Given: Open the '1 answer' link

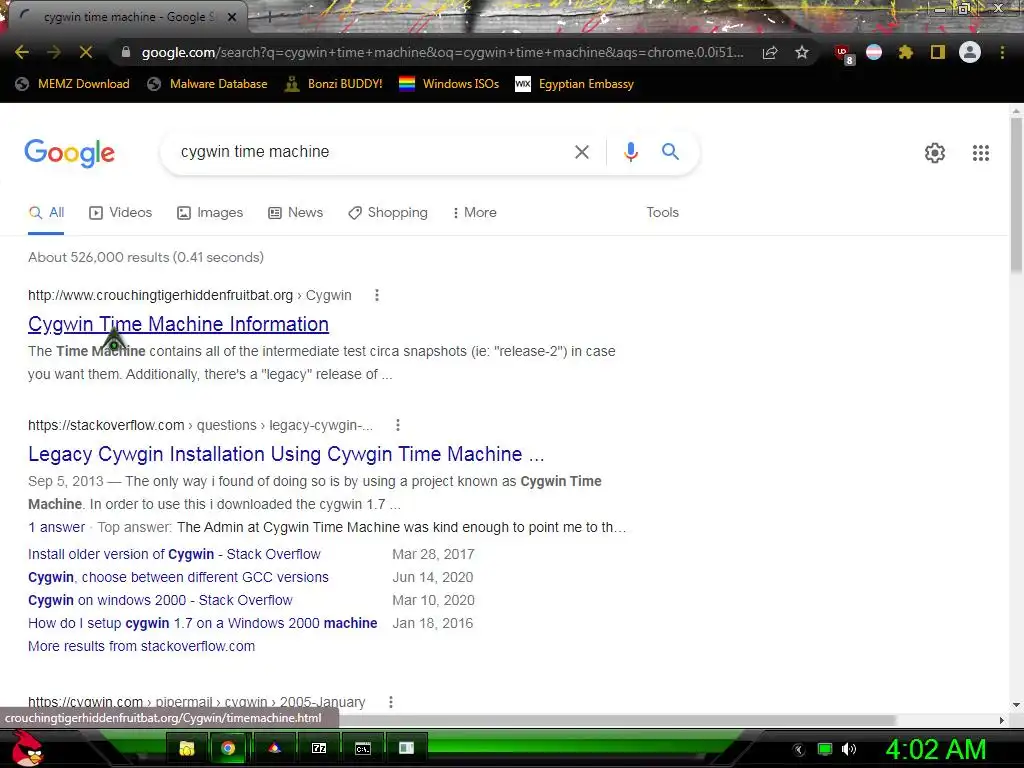Looking at the screenshot, I should point(56,527).
